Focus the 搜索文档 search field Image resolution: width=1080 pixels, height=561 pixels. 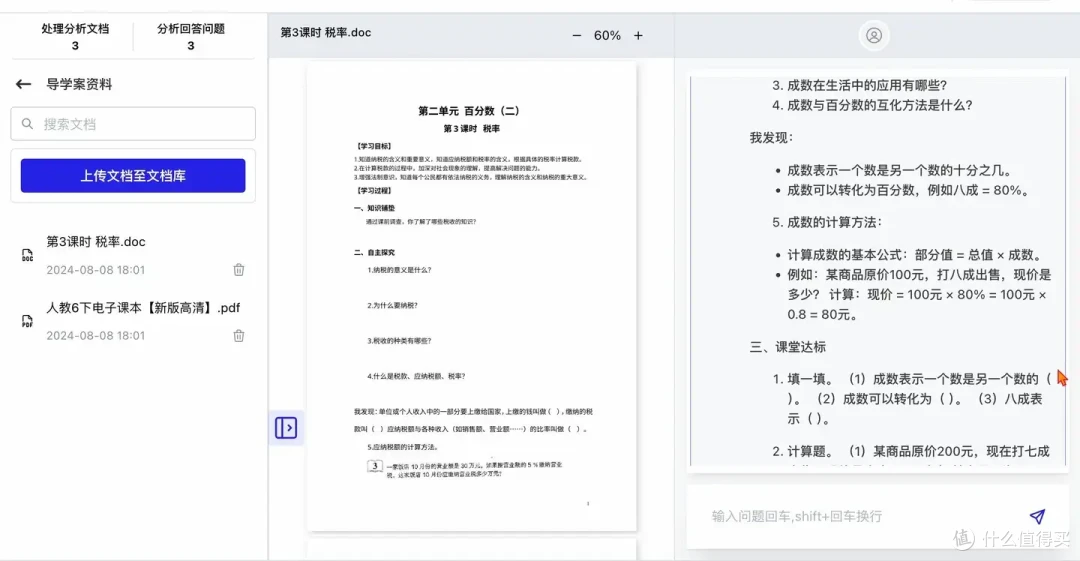[x=133, y=124]
